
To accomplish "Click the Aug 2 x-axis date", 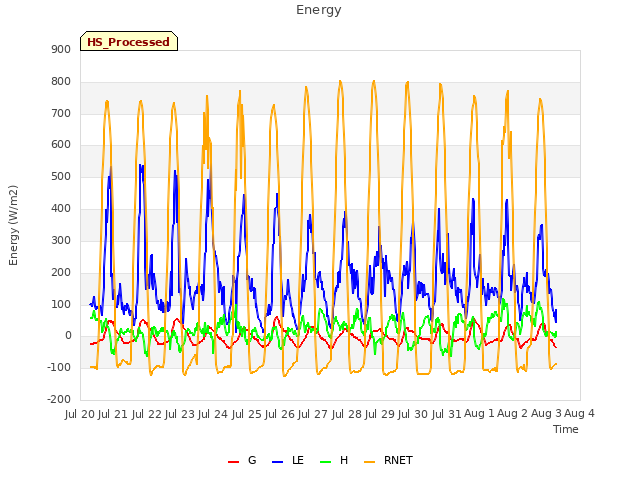I will coord(513,414).
